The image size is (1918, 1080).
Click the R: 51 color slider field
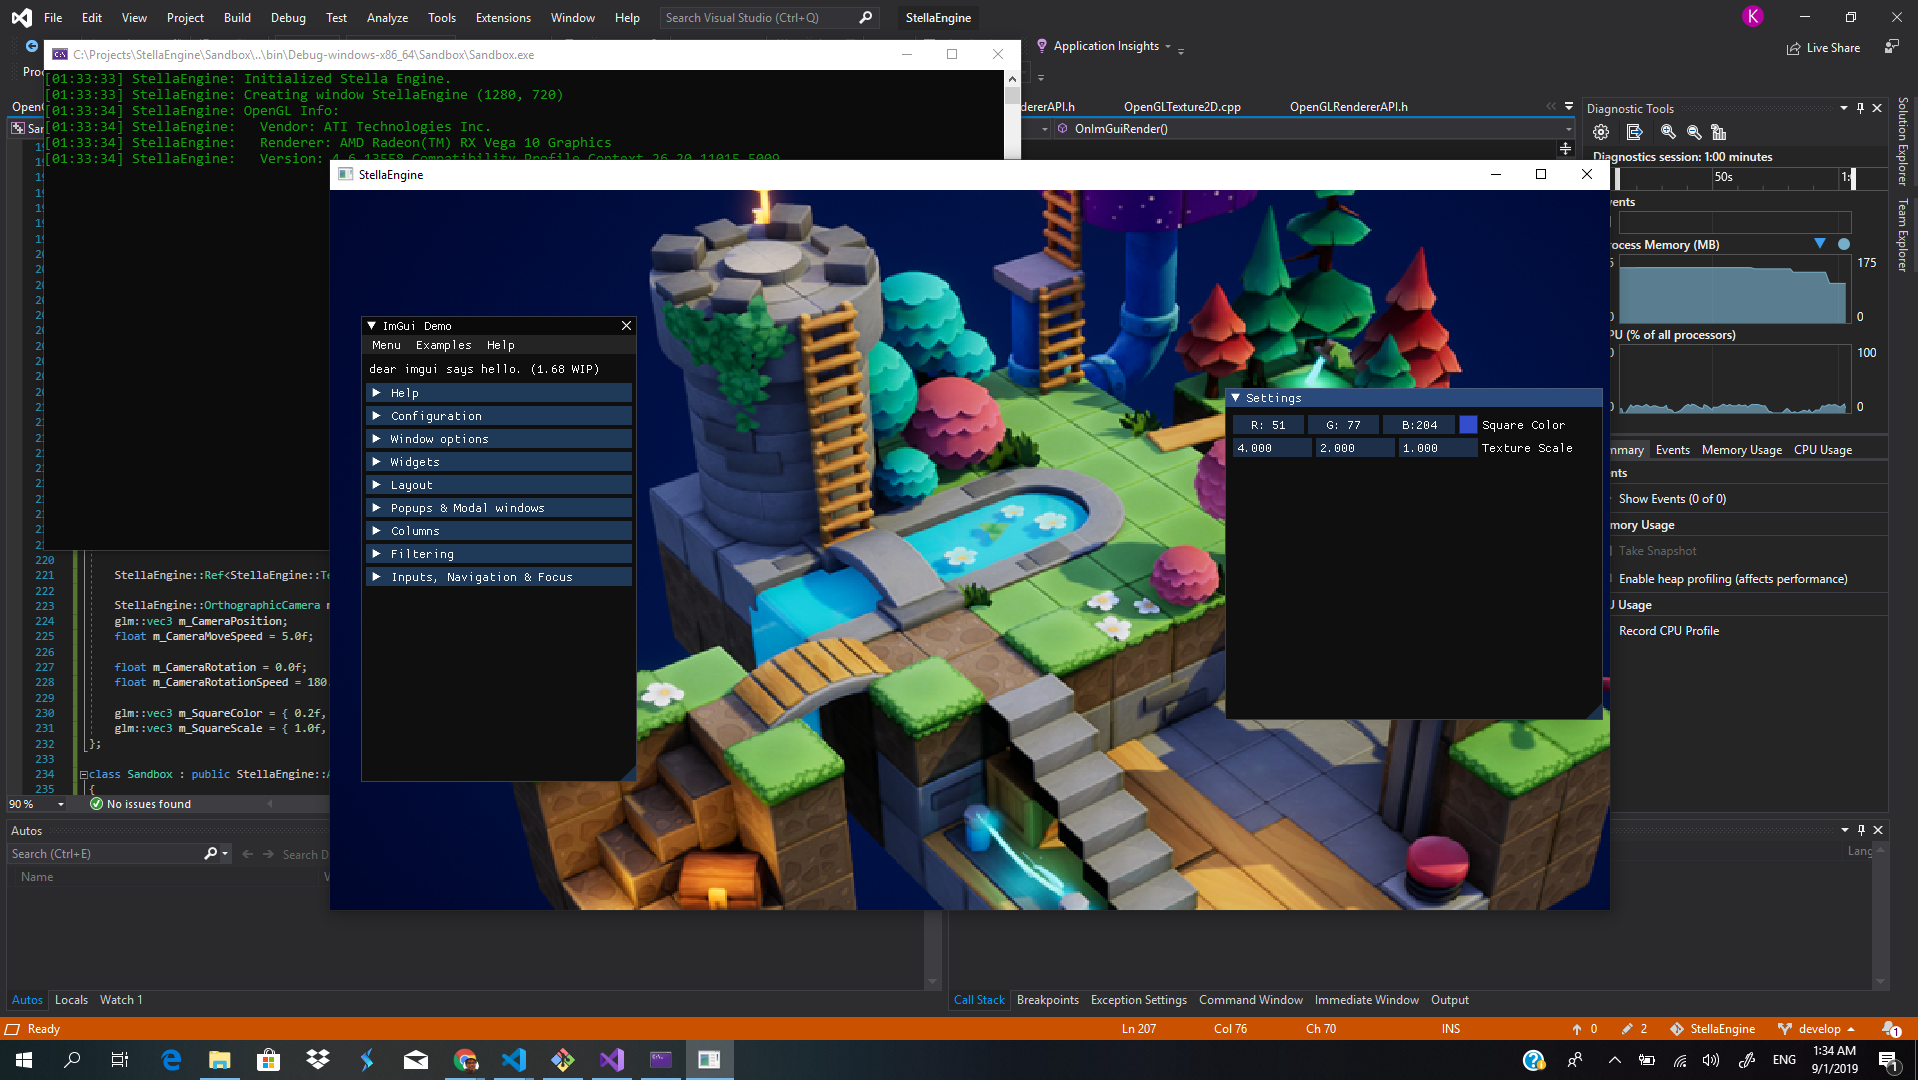click(x=1267, y=425)
